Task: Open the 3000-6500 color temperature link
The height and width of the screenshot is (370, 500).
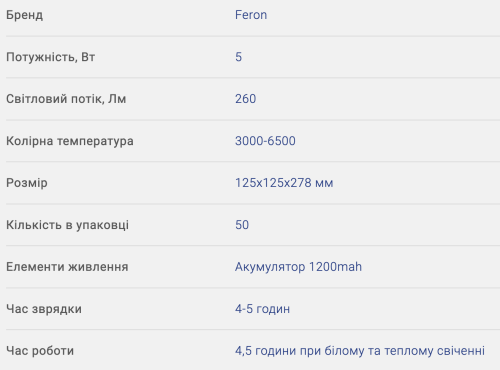Action: coord(265,141)
